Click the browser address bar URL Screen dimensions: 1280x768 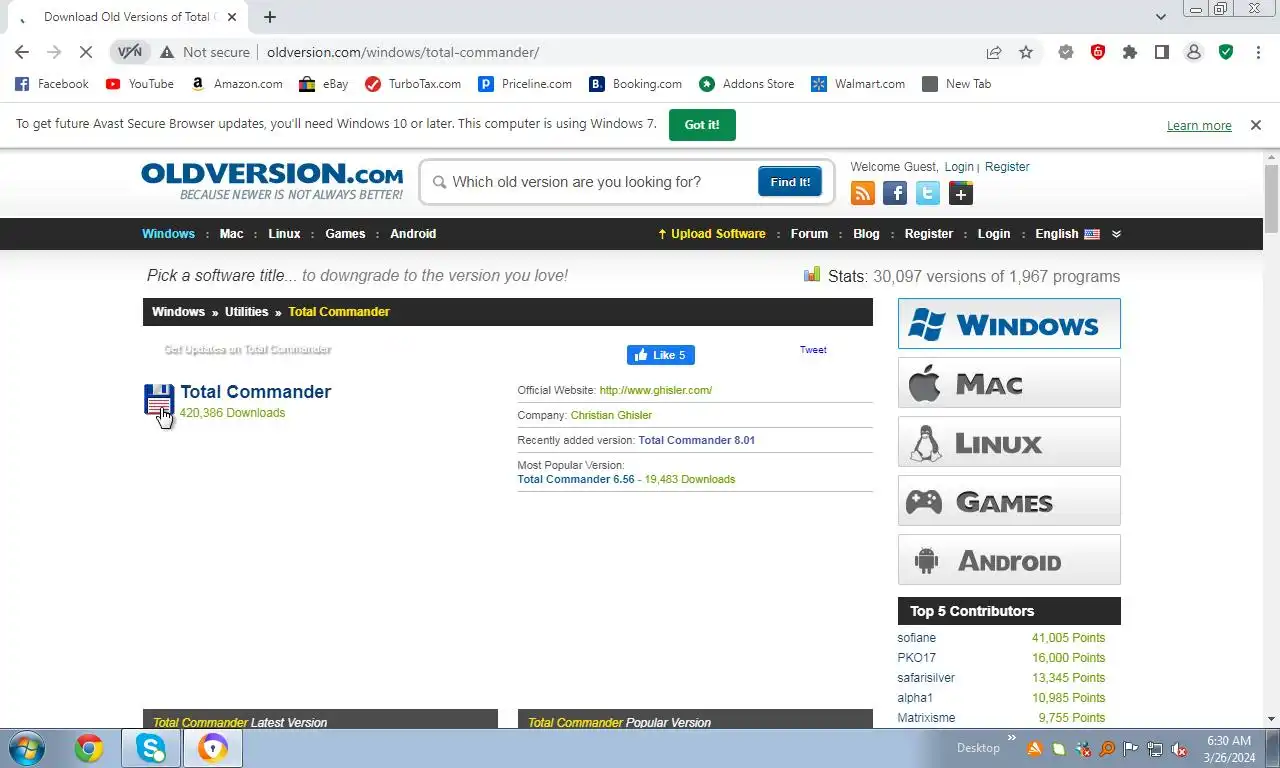(x=403, y=52)
